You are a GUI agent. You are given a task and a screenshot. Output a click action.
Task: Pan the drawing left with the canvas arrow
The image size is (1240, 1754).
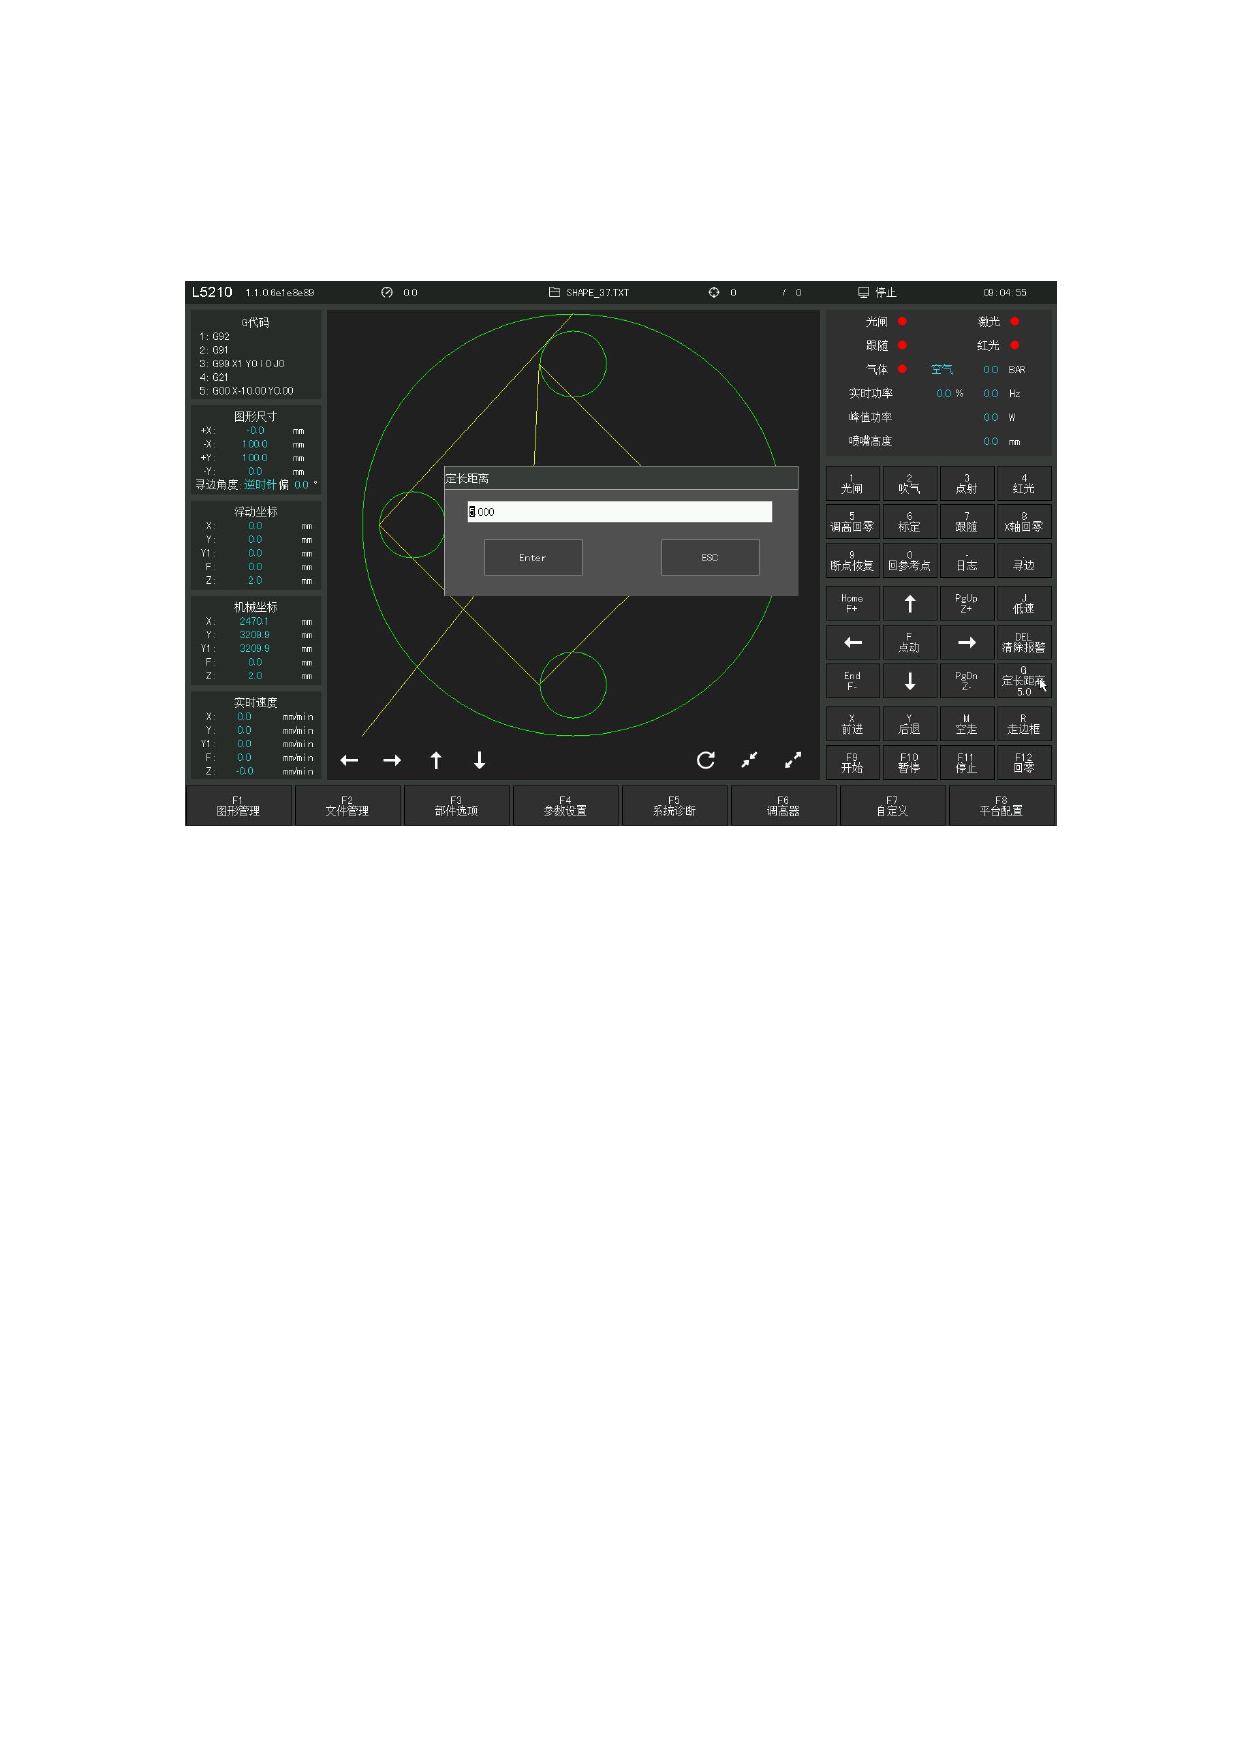[349, 761]
